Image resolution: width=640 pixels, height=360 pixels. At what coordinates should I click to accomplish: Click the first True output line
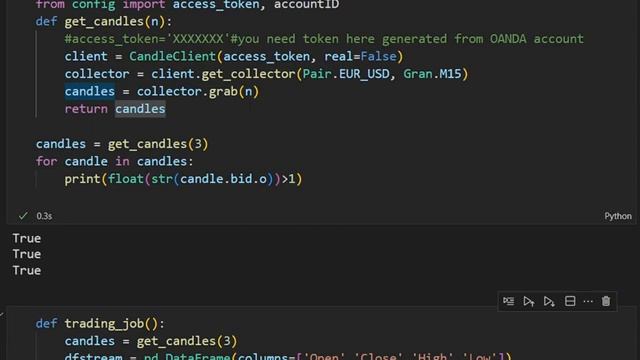[x=27, y=238]
